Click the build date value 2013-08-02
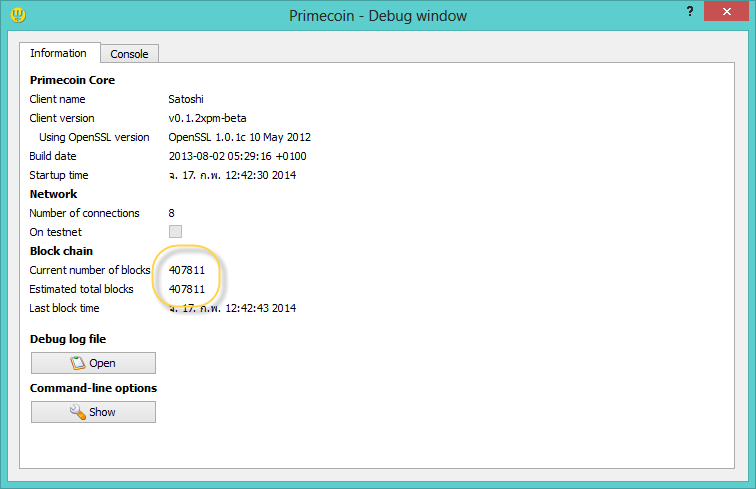The image size is (756, 489). coord(236,156)
